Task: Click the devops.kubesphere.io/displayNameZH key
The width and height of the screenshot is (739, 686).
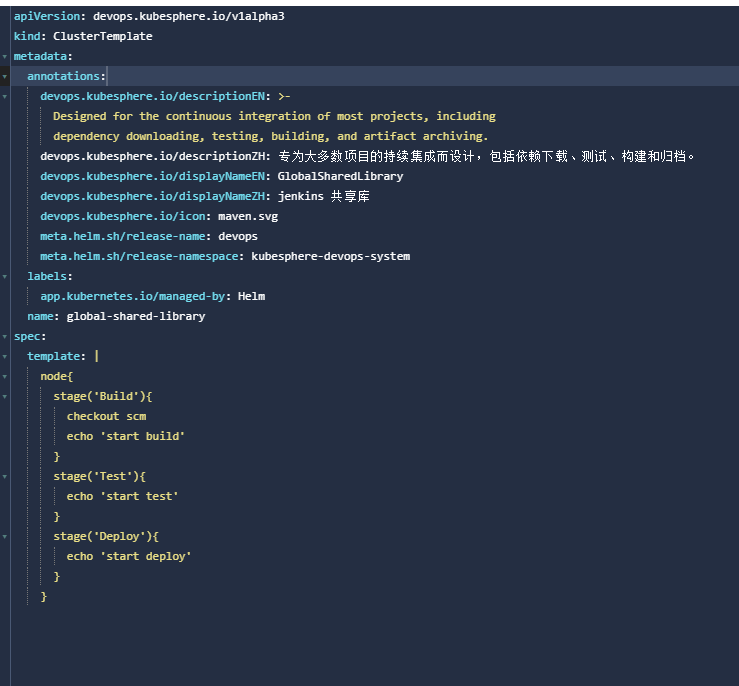Action: [153, 196]
